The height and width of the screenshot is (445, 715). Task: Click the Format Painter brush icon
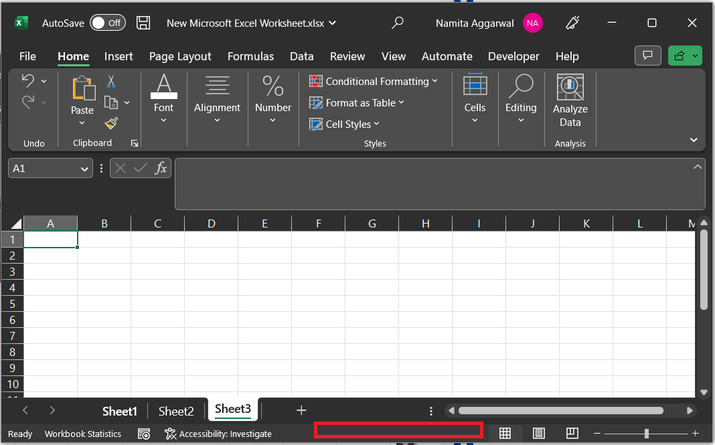111,123
